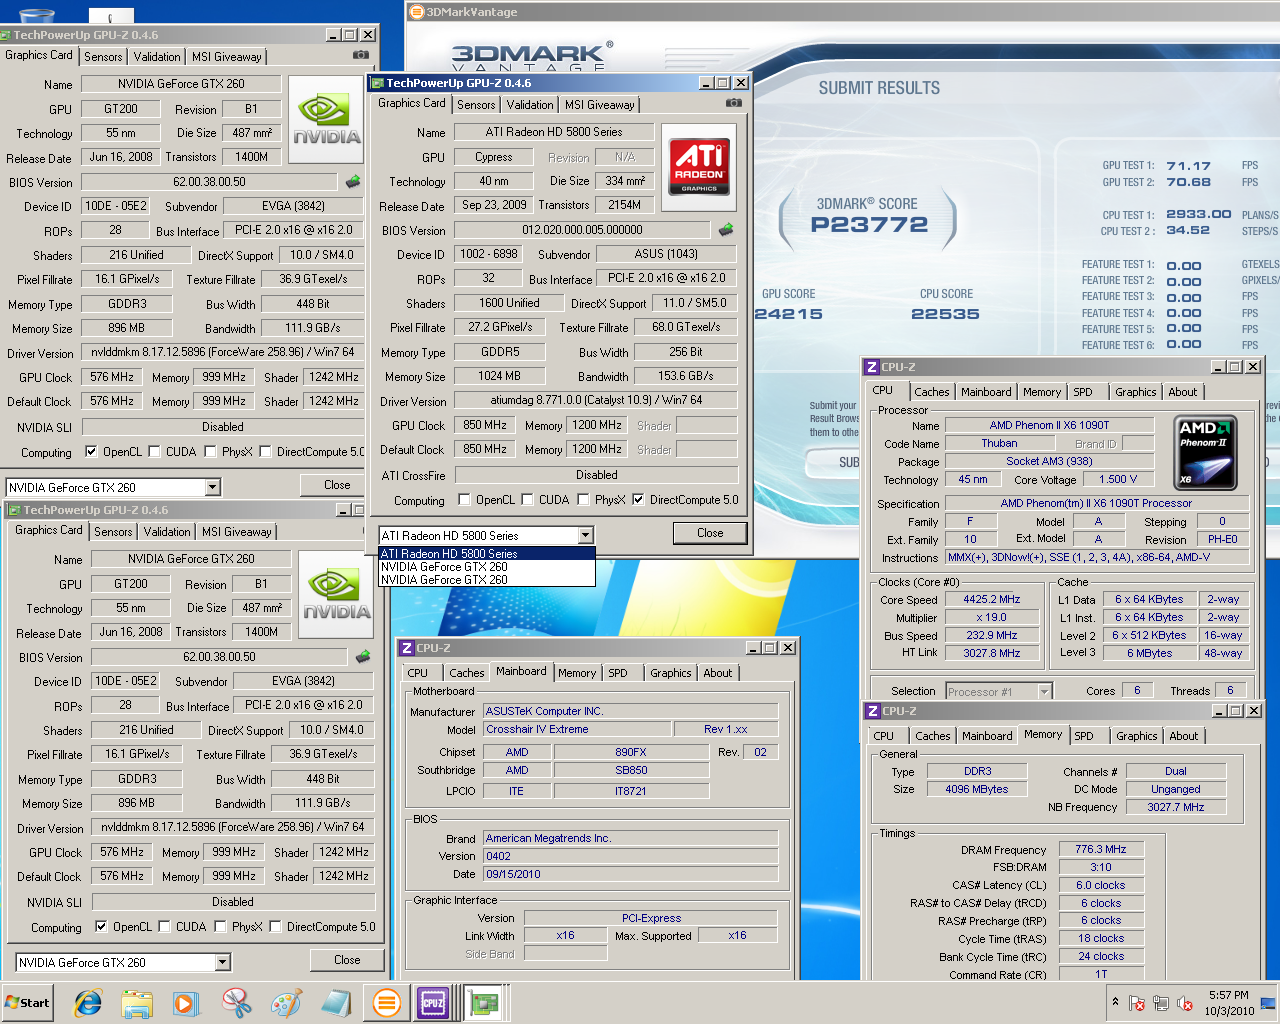Enable OpenCL checkbox in ATI GPU-Z window
The image size is (1280, 1024).
coord(464,500)
